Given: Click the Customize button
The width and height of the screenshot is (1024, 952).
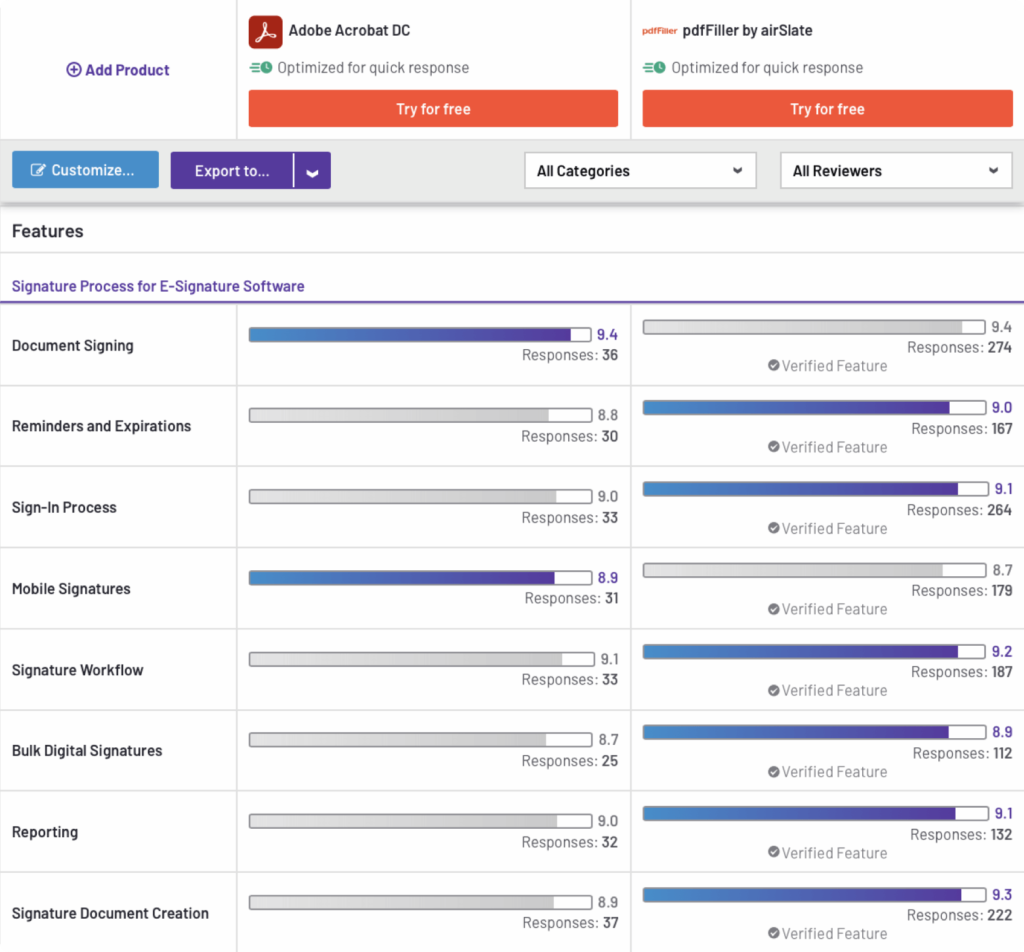Looking at the screenshot, I should click(x=85, y=171).
